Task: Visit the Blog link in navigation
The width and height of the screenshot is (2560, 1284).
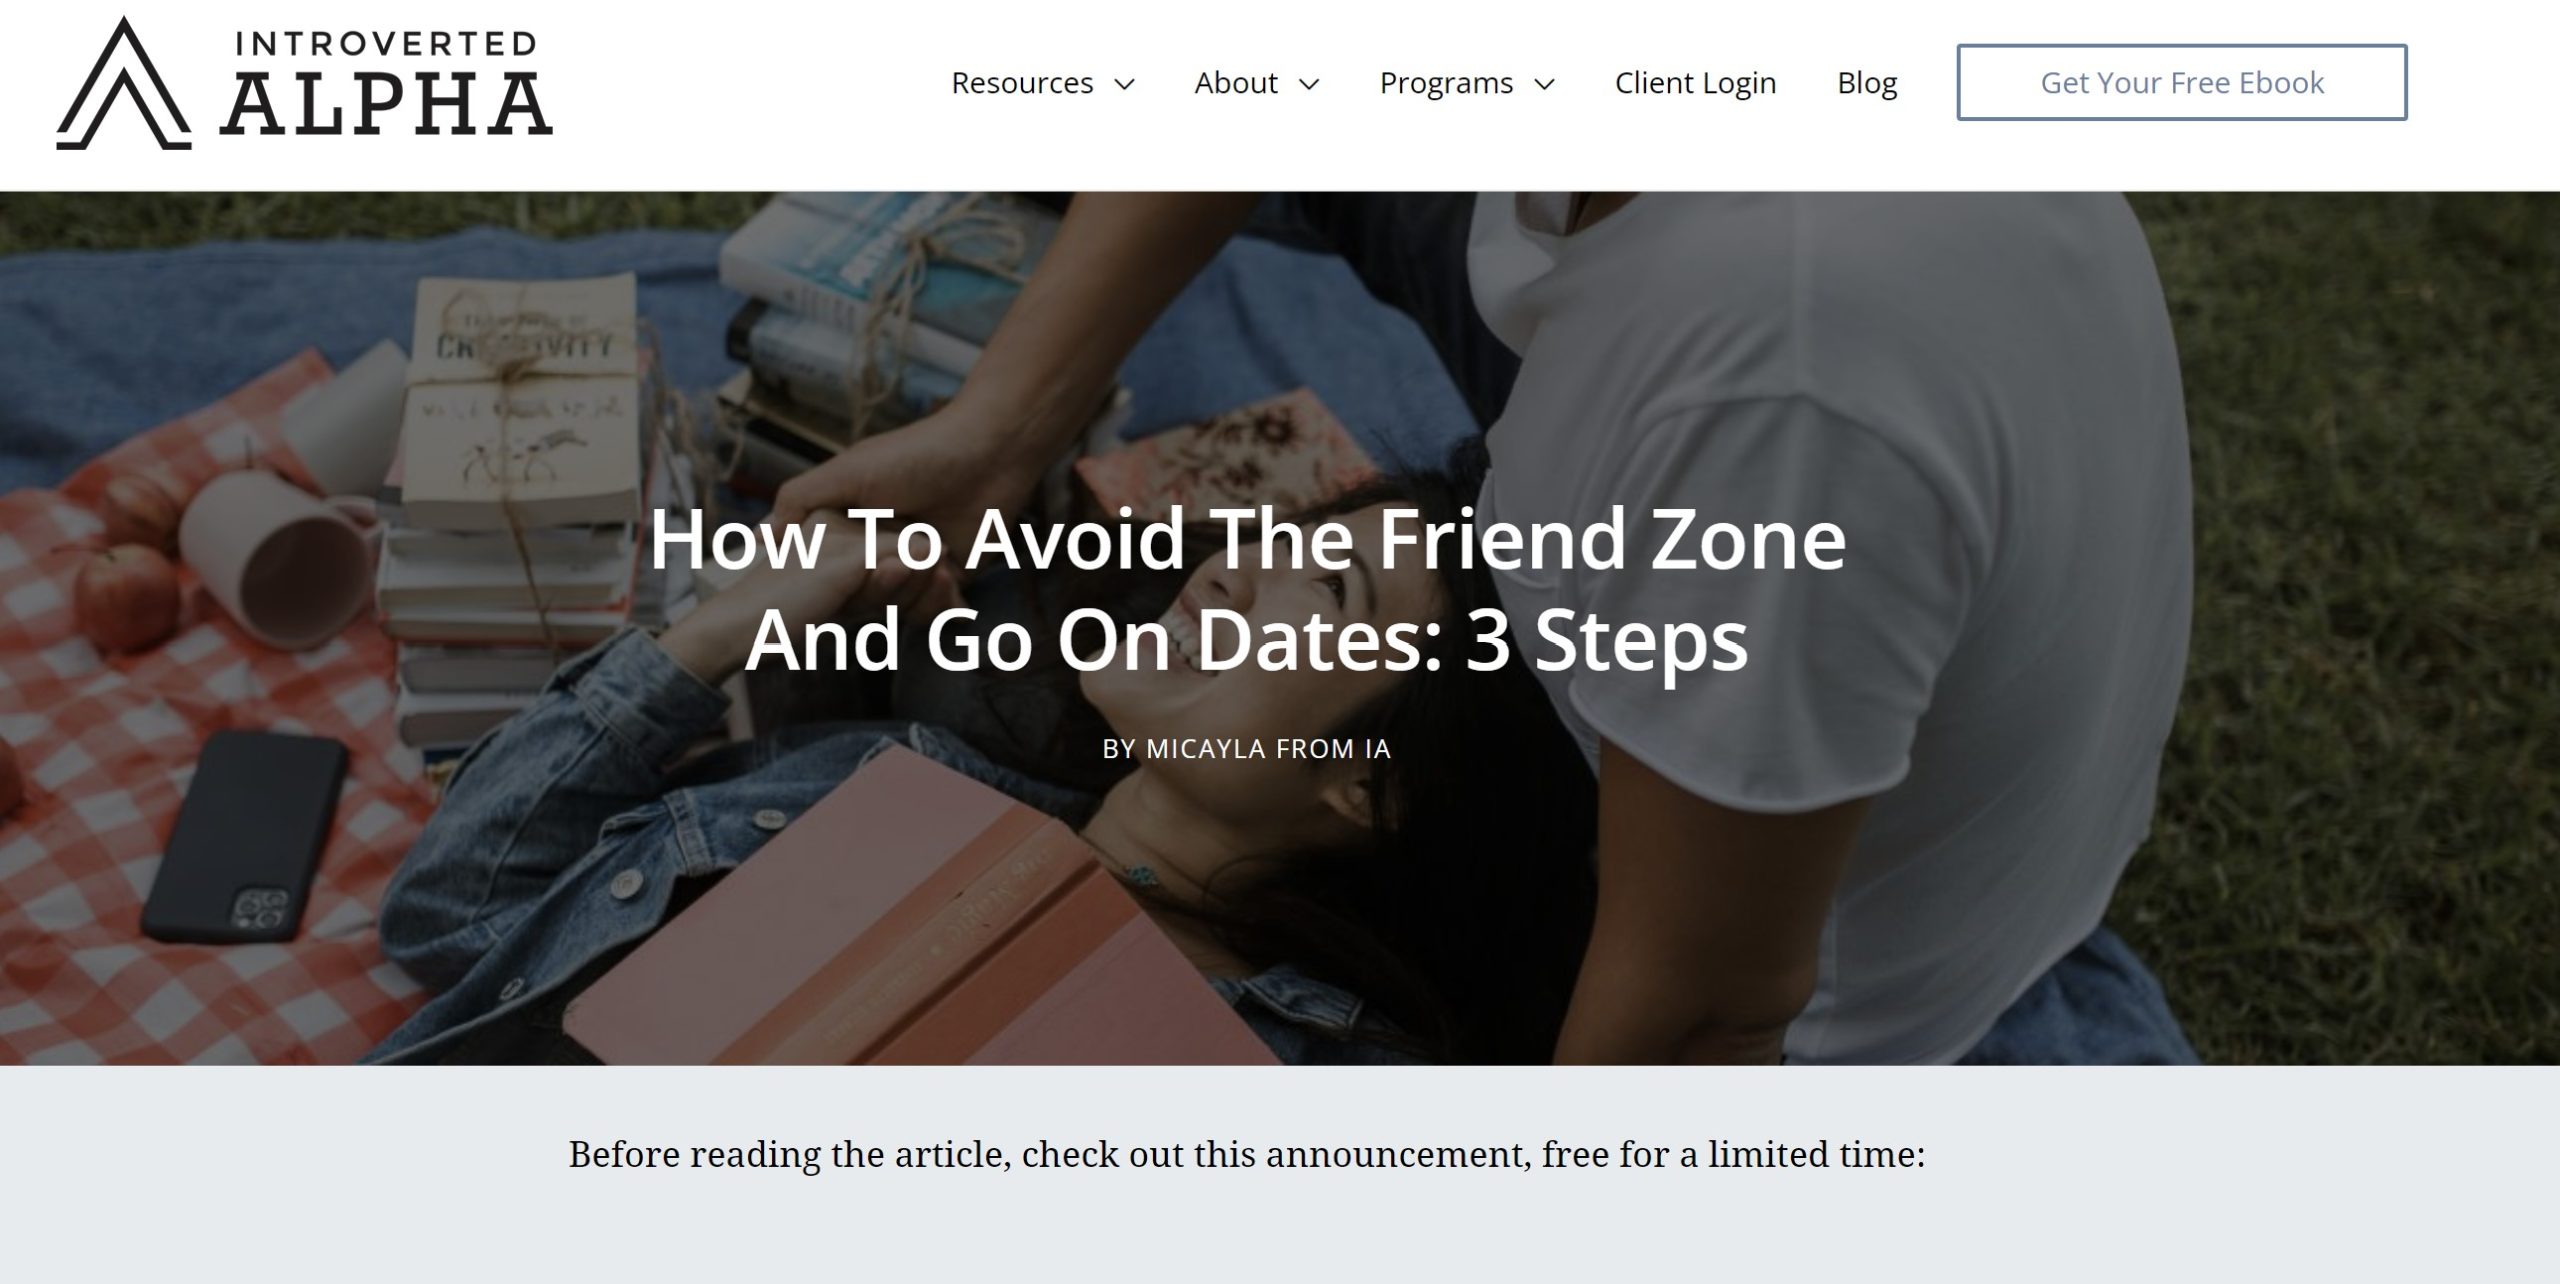Action: pos(1867,82)
